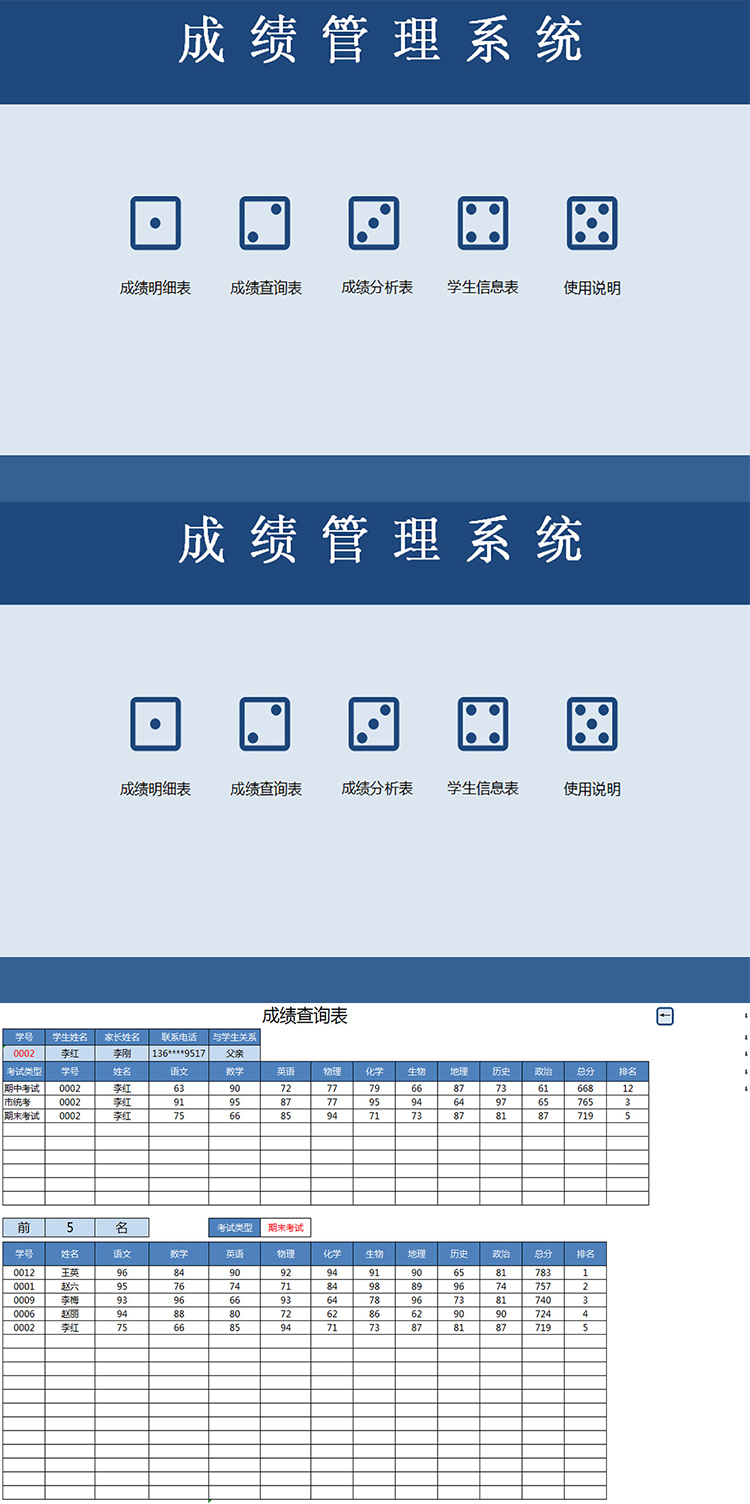The image size is (750, 1504).
Task: Open 成绩分析表 link in the upper menu panel
Action: [x=377, y=287]
